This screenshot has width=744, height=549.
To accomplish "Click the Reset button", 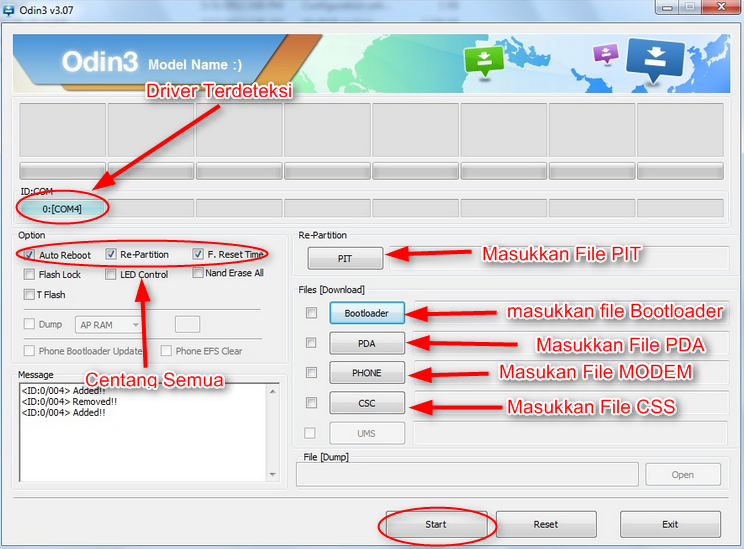I will pos(546,524).
